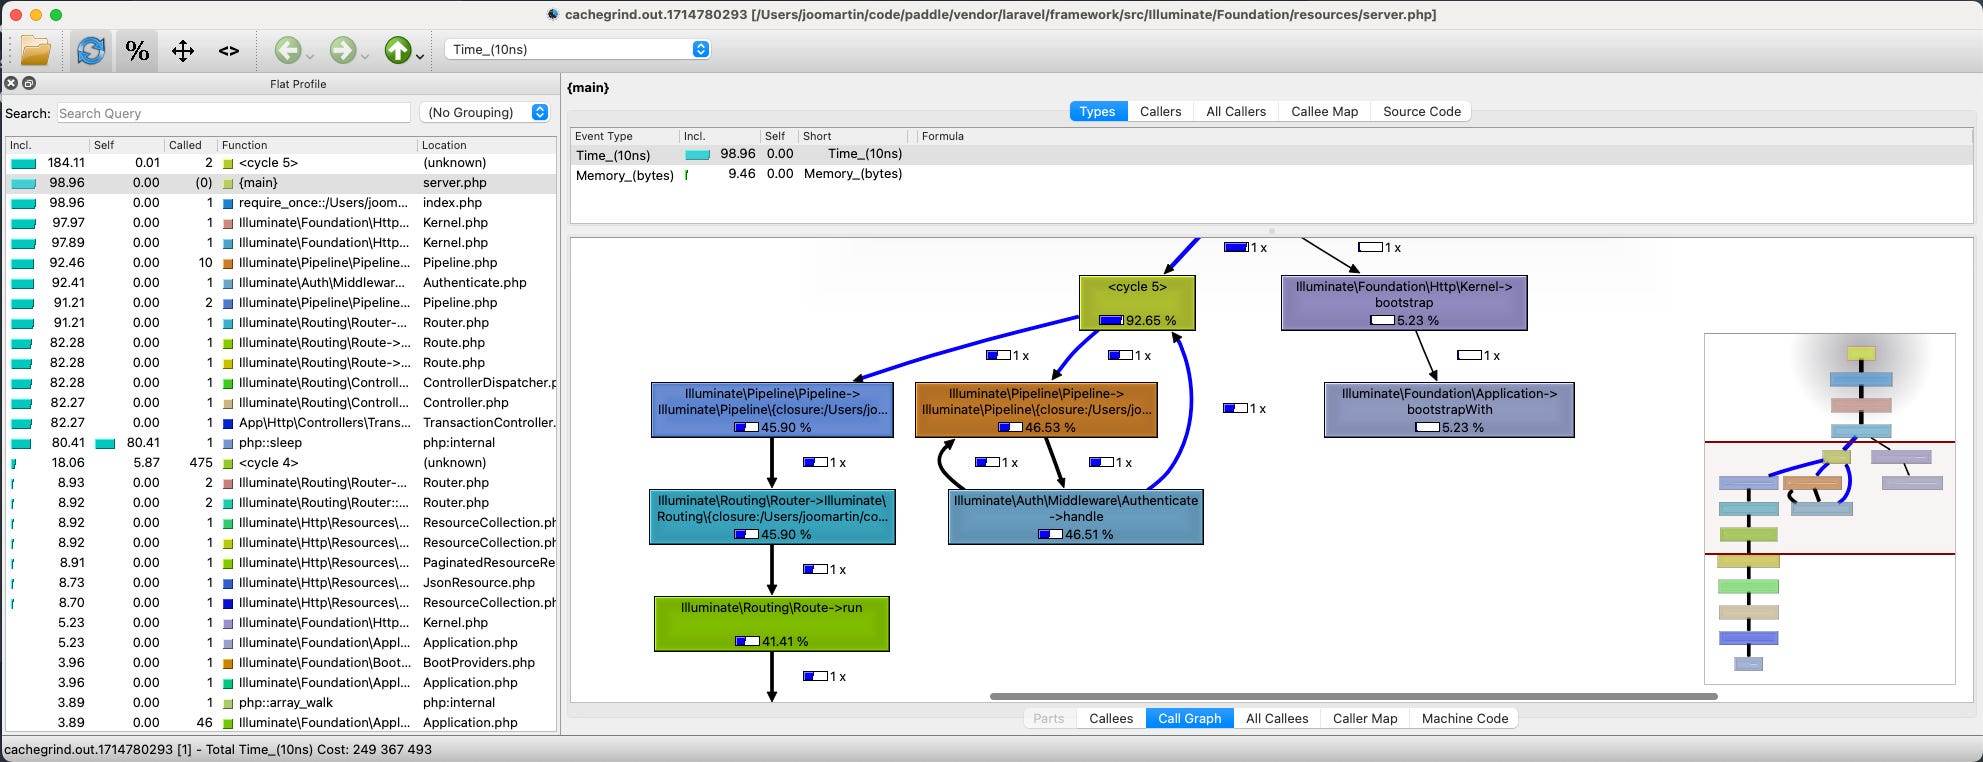Open back history dropdown arrow
This screenshot has height=762, width=1983.
coord(310,56)
